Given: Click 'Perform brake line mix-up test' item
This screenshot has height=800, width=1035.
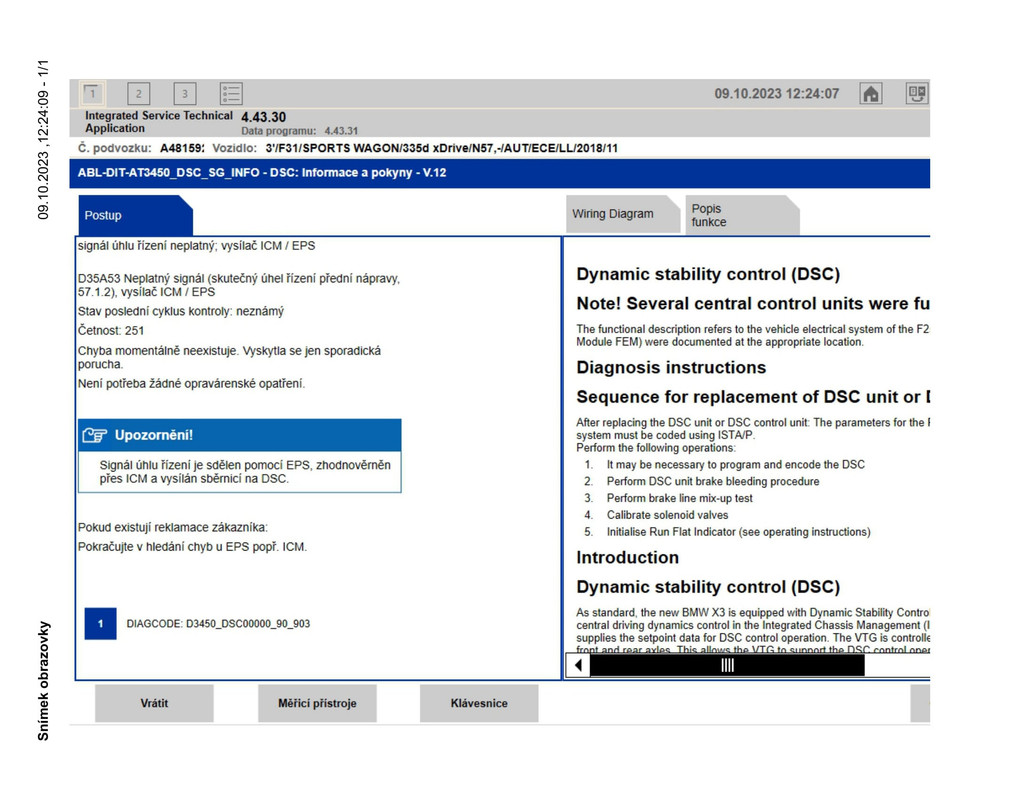Looking at the screenshot, I should pos(679,498).
